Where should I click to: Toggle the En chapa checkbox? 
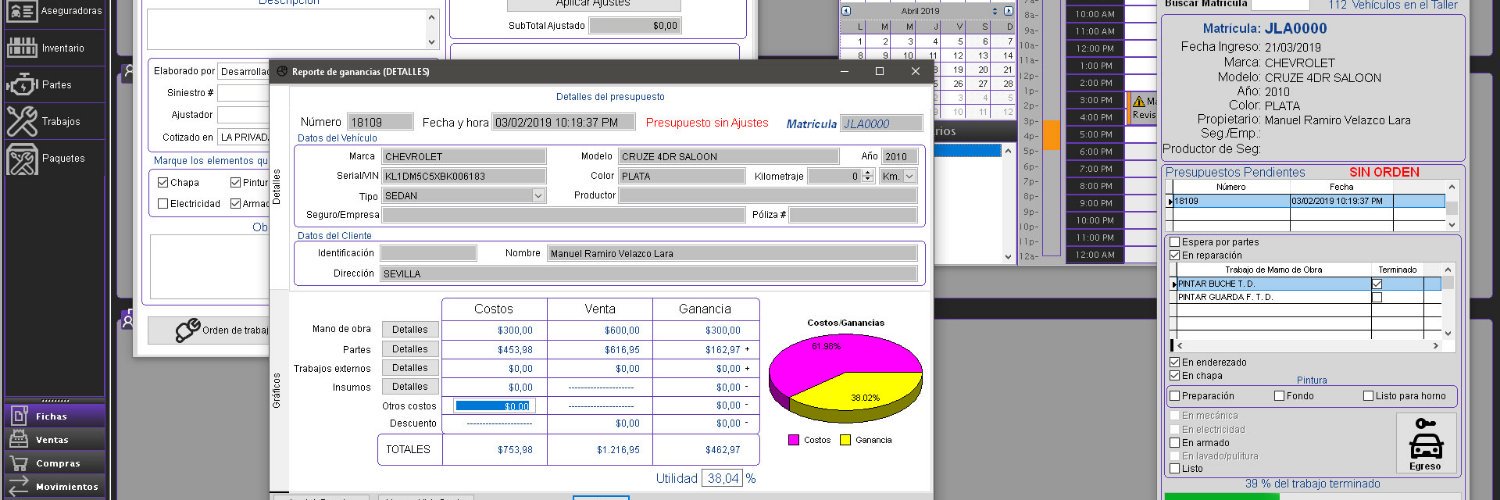[x=1175, y=375]
